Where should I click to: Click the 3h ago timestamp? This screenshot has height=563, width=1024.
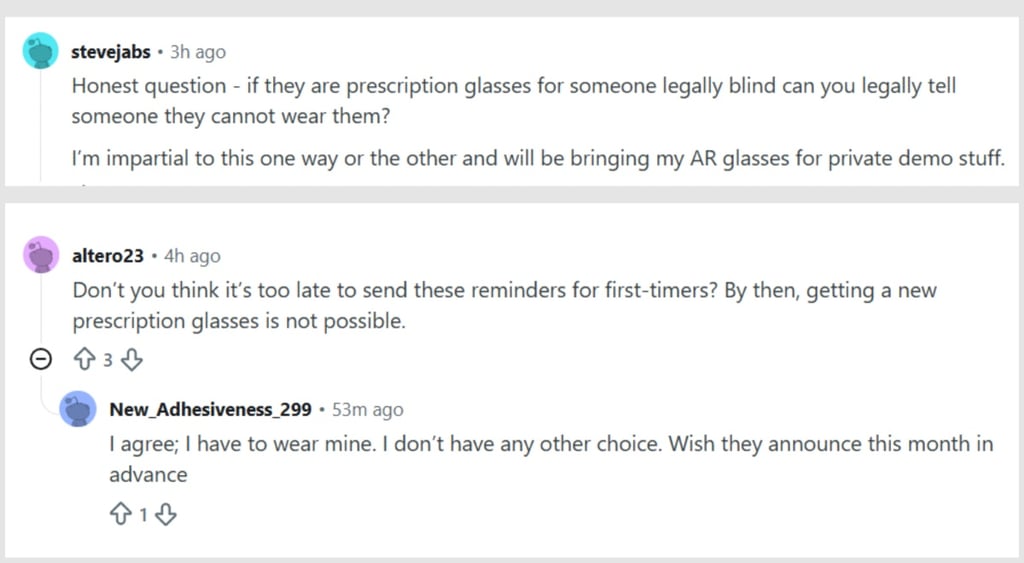(198, 52)
